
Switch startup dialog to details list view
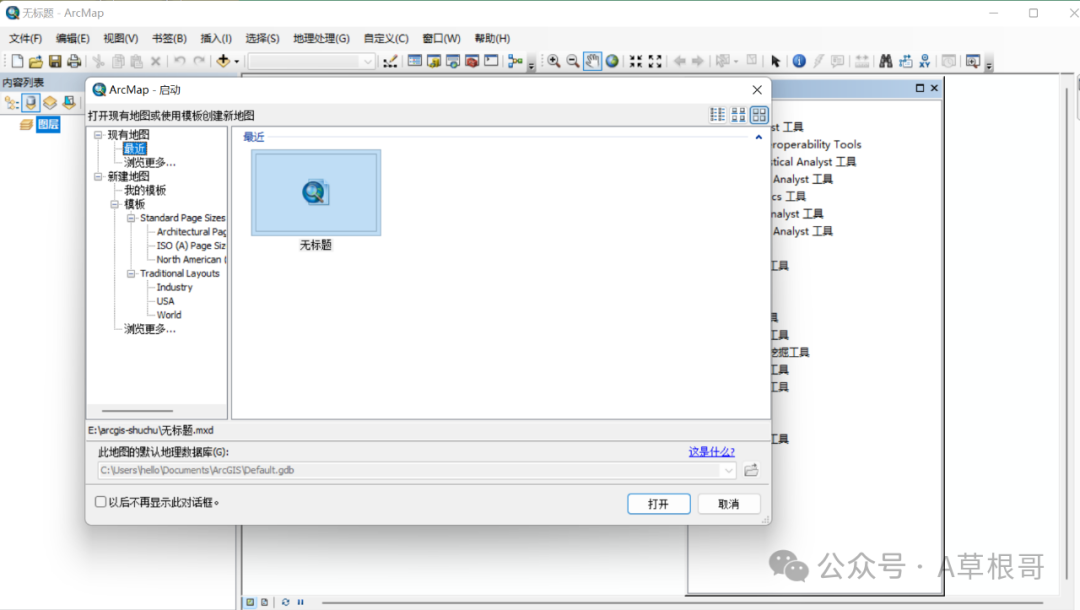click(718, 115)
